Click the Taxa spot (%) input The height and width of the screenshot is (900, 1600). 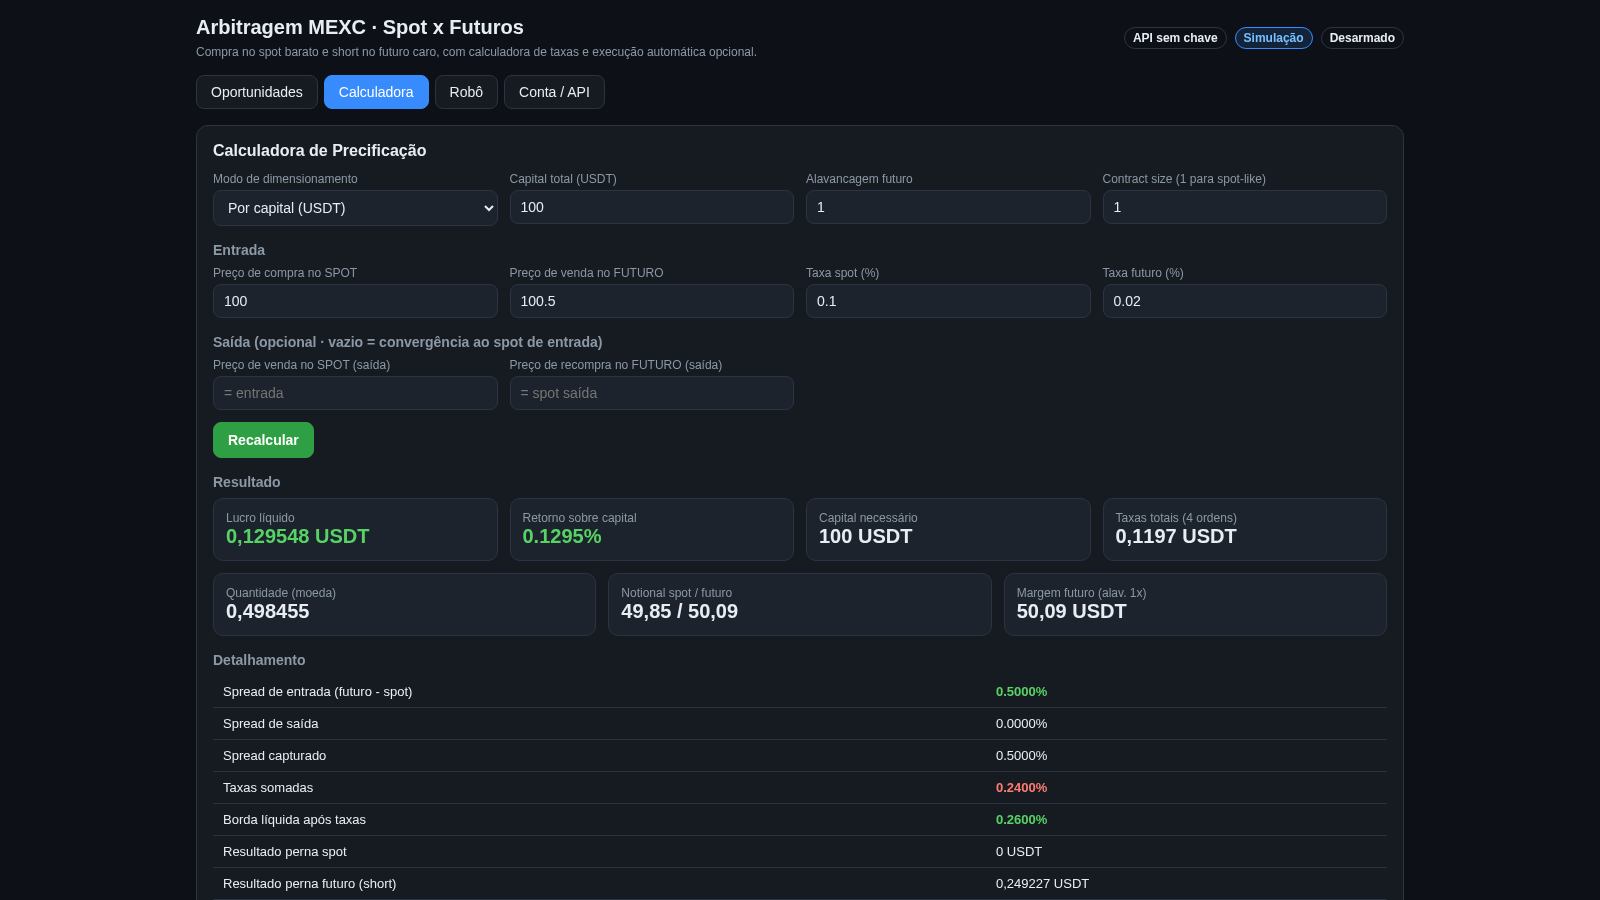click(948, 301)
